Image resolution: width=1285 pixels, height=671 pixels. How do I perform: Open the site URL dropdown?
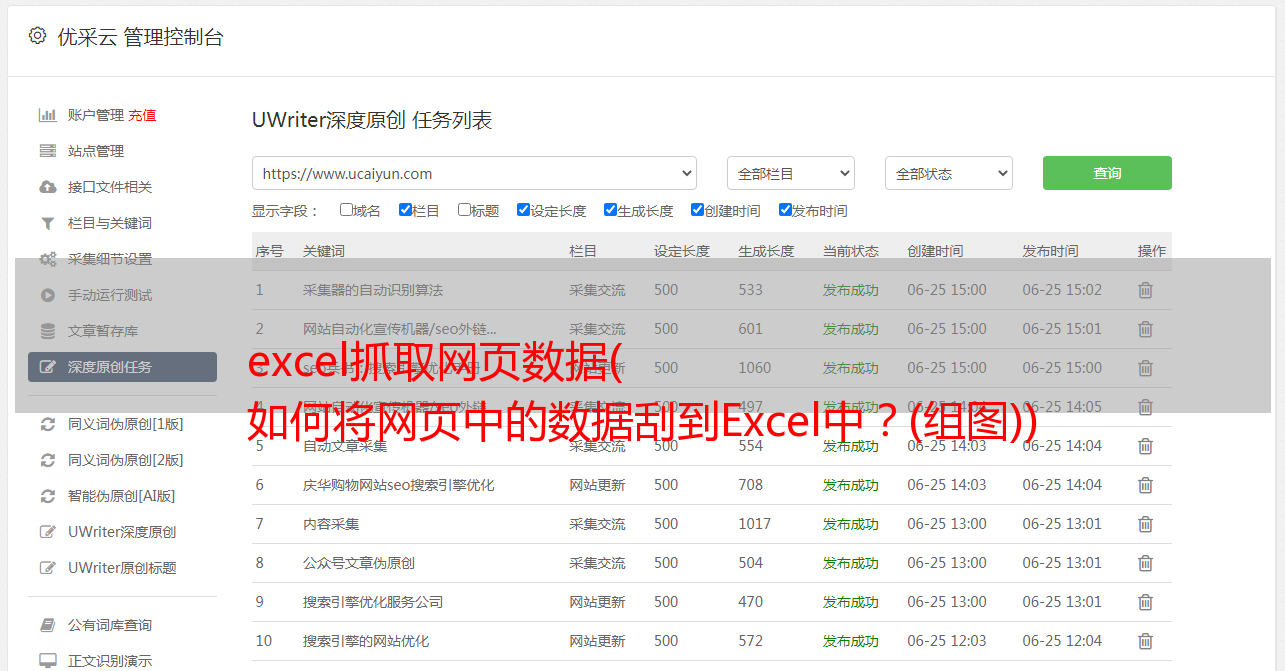pos(474,173)
